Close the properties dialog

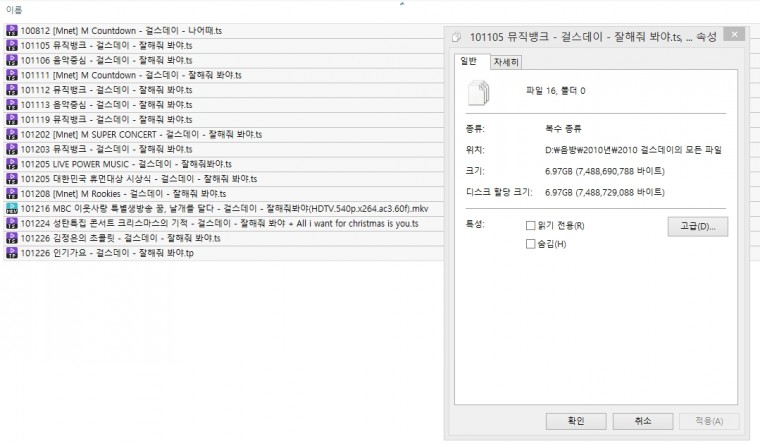pyautogui.click(x=734, y=34)
